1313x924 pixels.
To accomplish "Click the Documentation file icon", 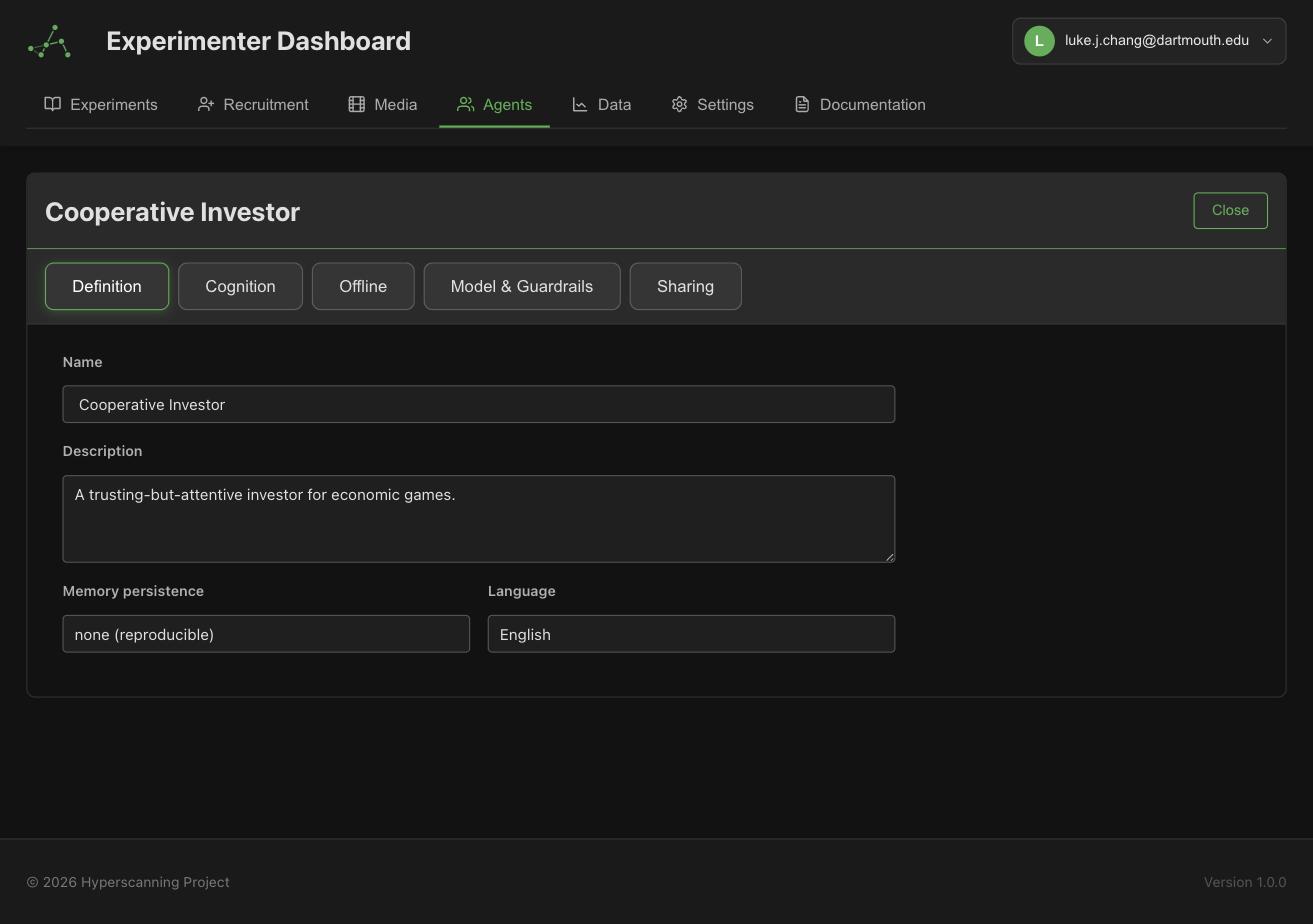I will (802, 104).
